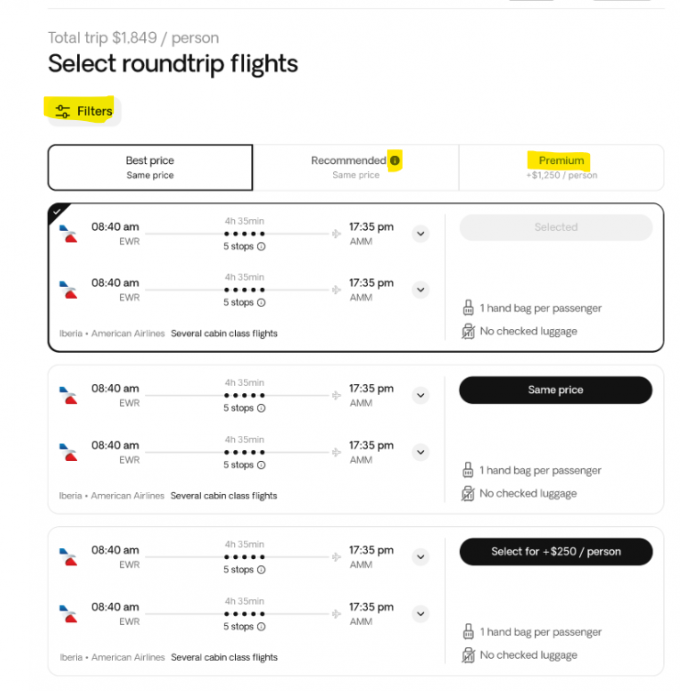Image resolution: width=680 pixels, height=691 pixels.
Task: Click the disabled 'Selected' button
Action: point(555,227)
